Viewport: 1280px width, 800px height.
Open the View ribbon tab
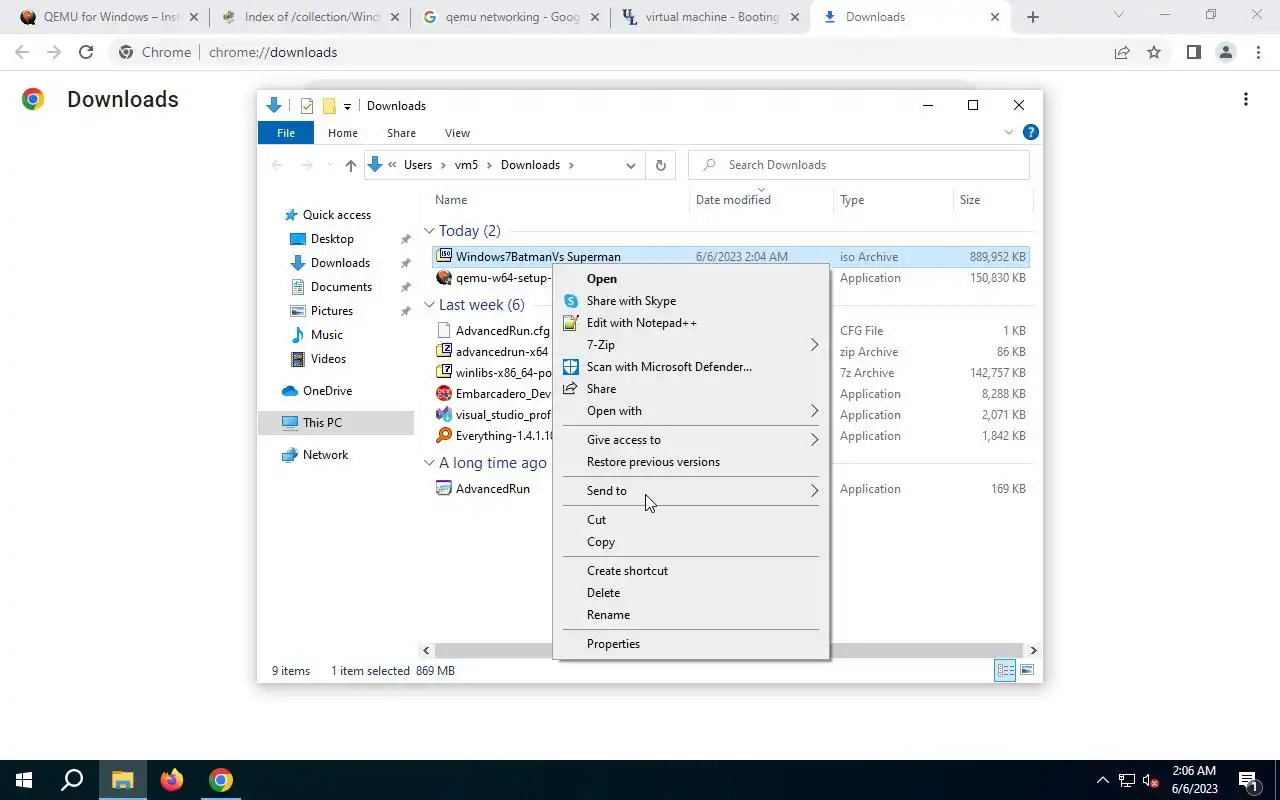[457, 133]
